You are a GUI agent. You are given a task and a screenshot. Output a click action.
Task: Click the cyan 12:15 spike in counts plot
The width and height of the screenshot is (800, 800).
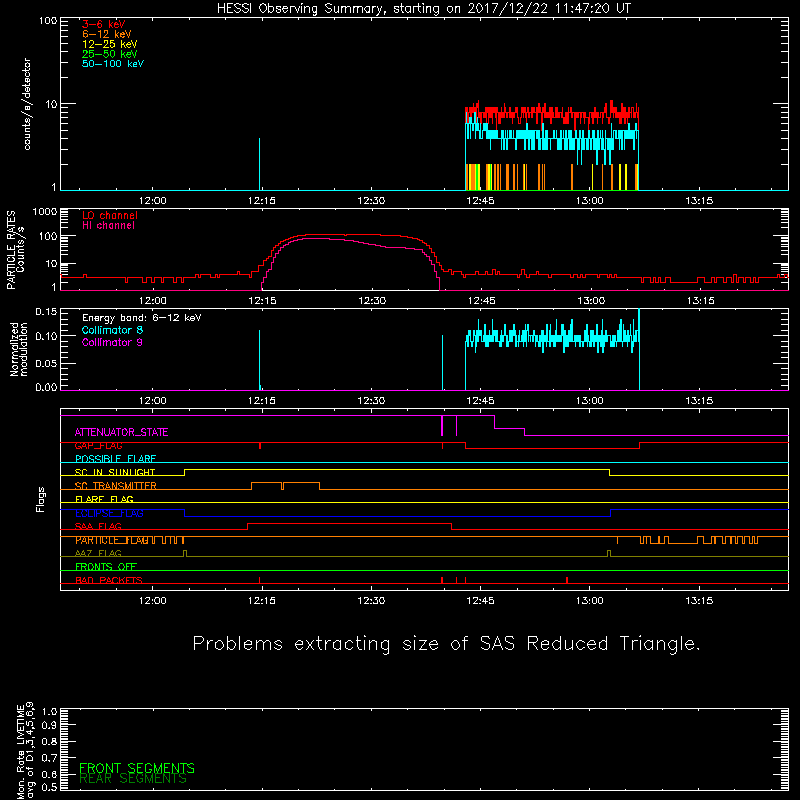coord(259,164)
